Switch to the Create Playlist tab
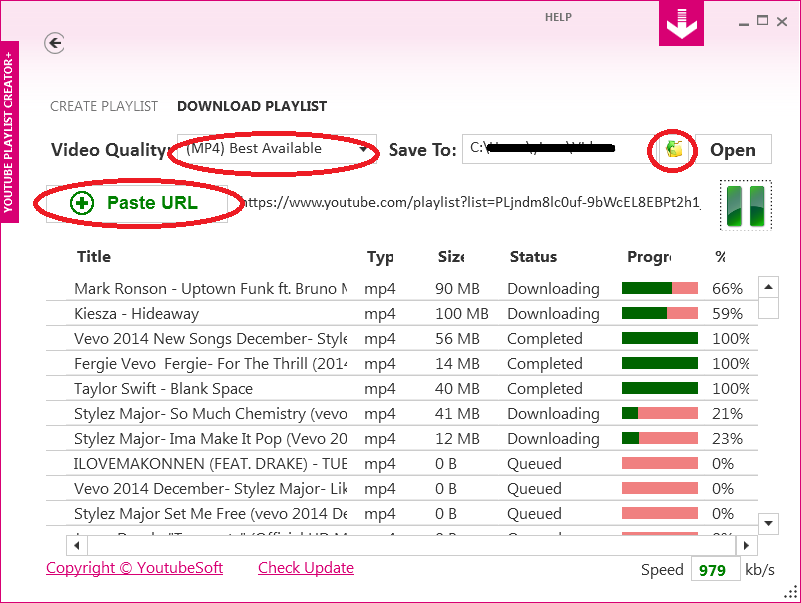The width and height of the screenshot is (801, 603). [x=104, y=106]
